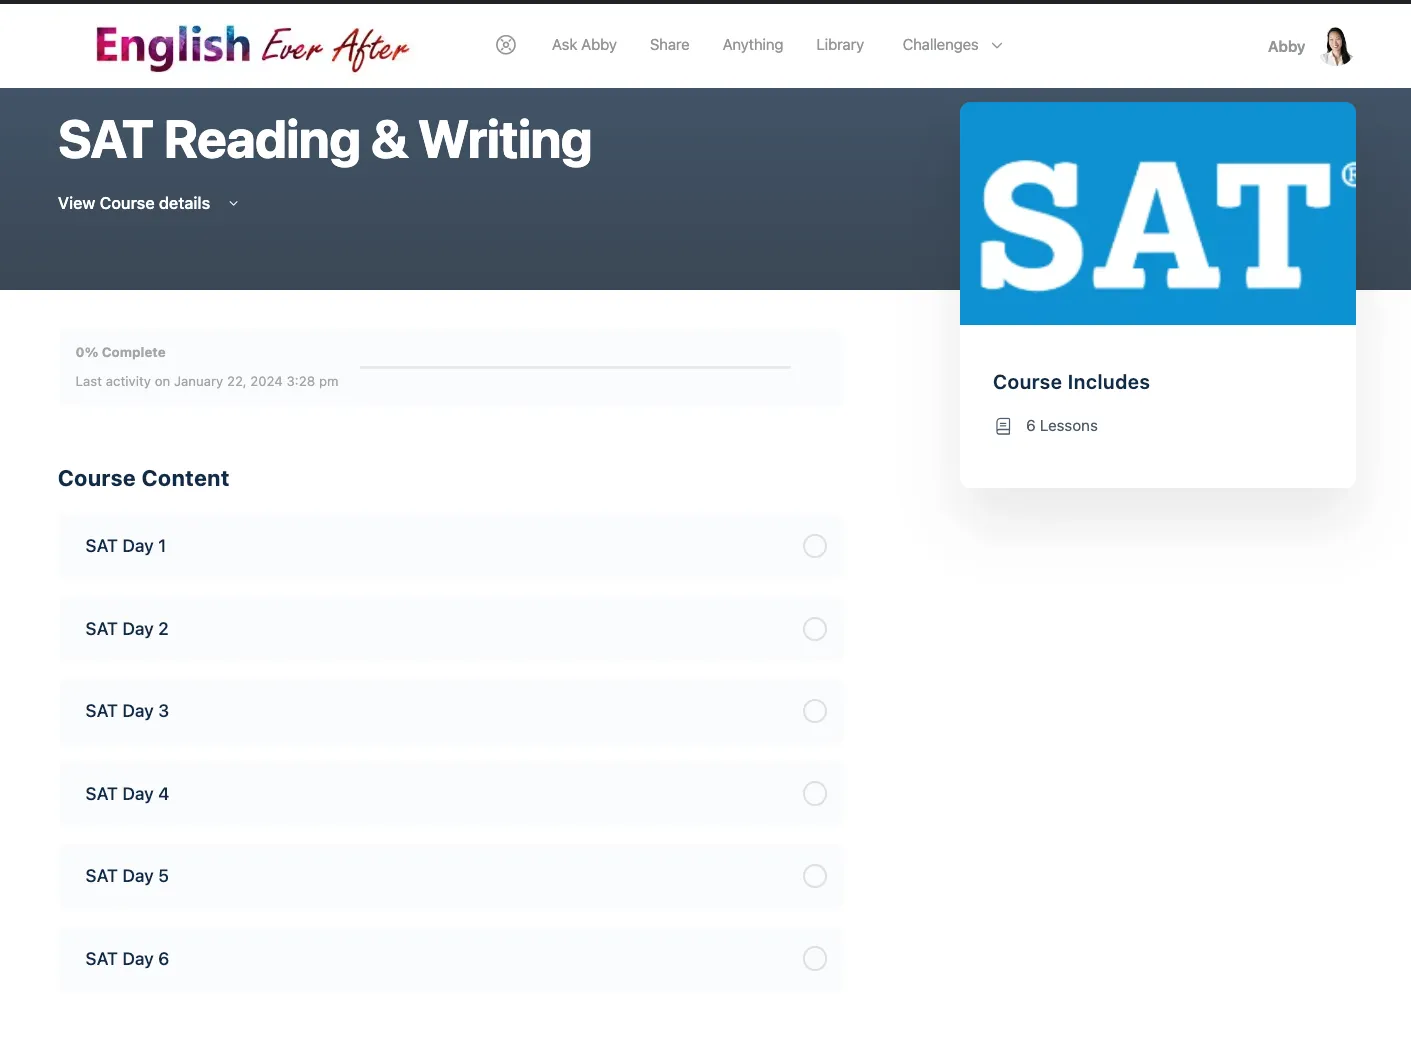Image resolution: width=1411 pixels, height=1039 pixels.
Task: Toggle SAT Day 5 completion circle
Action: (x=815, y=876)
